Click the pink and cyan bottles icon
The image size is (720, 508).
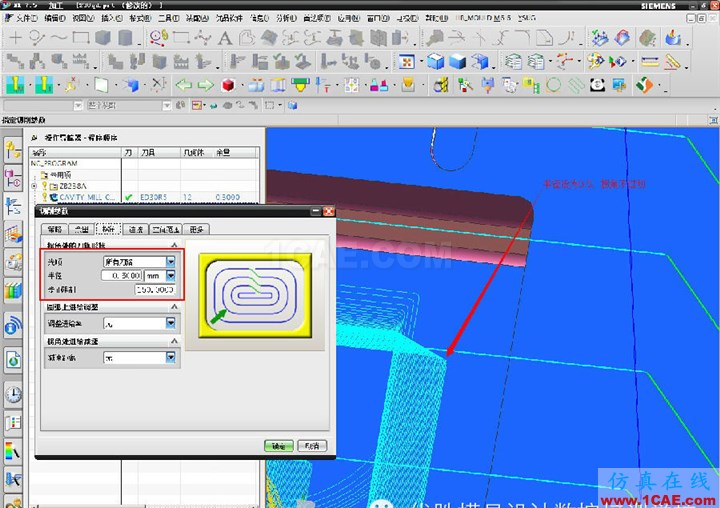coord(379,85)
